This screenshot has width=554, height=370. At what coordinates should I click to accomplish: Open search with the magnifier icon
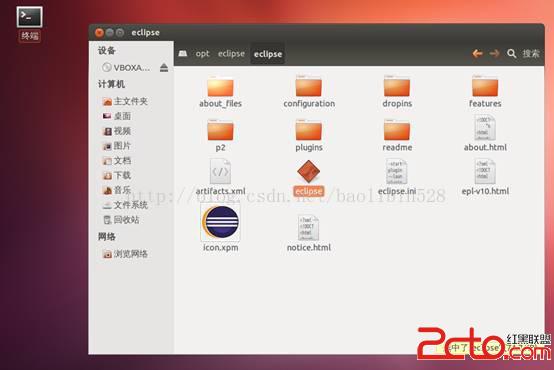click(512, 54)
